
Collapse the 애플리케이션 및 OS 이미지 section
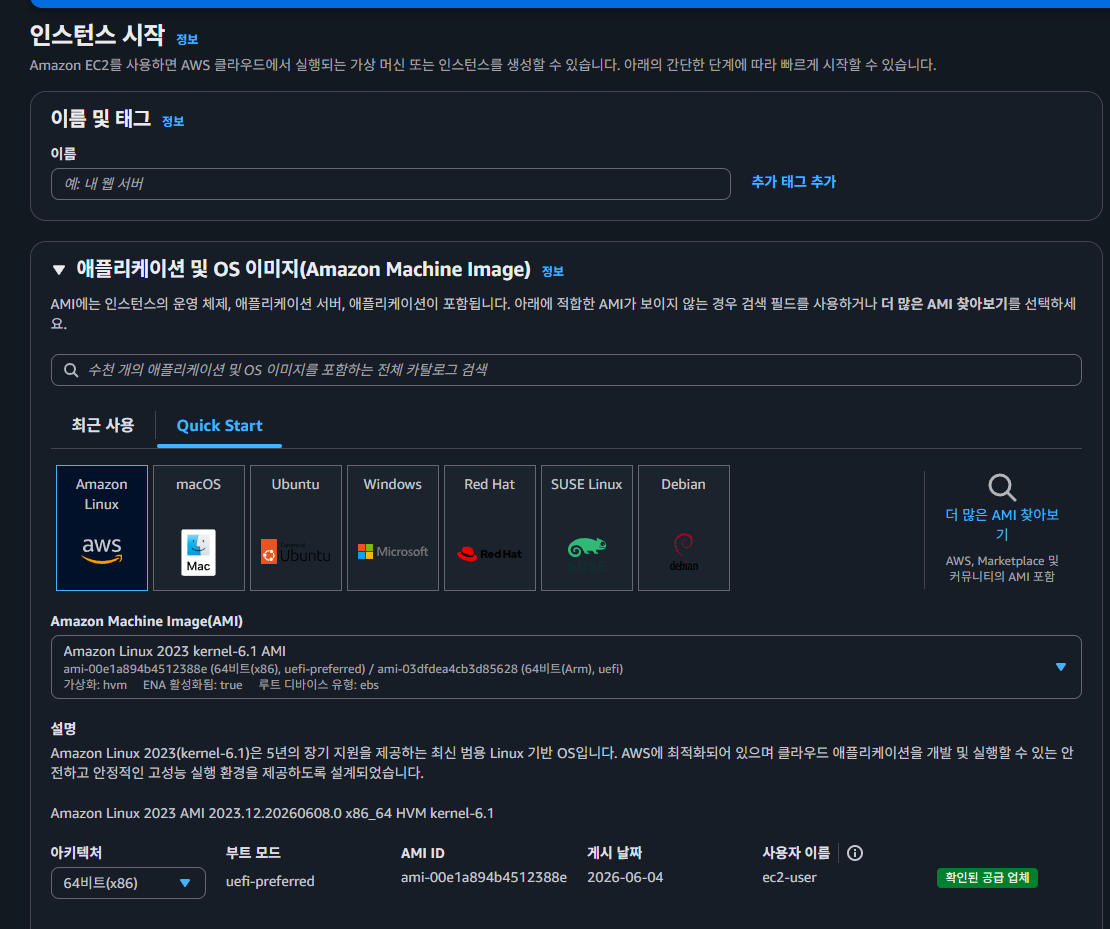[59, 270]
